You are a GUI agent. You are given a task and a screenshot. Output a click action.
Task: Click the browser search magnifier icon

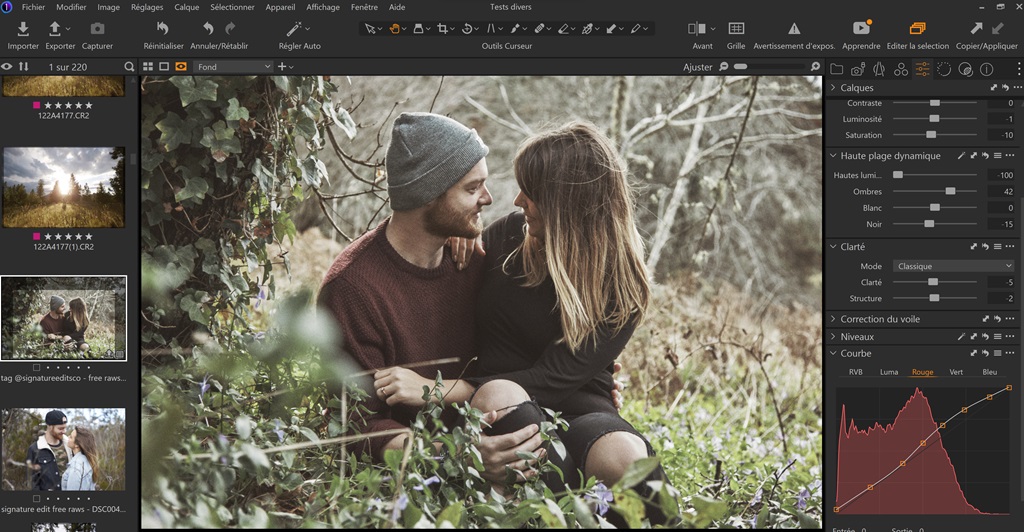129,67
